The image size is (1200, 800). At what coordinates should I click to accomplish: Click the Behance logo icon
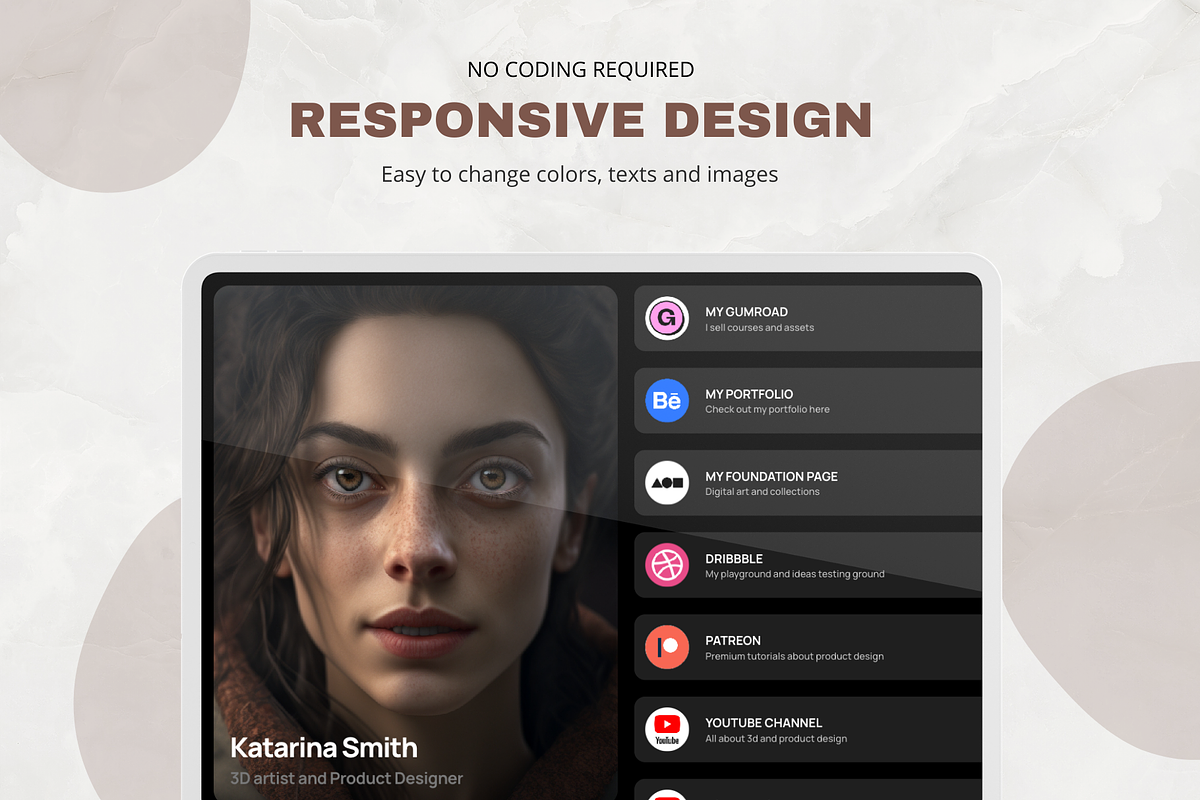[x=667, y=401]
